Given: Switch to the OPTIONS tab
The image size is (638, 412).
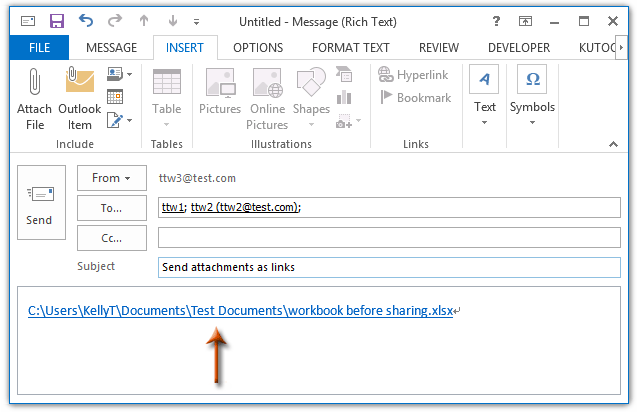Looking at the screenshot, I should tap(258, 48).
